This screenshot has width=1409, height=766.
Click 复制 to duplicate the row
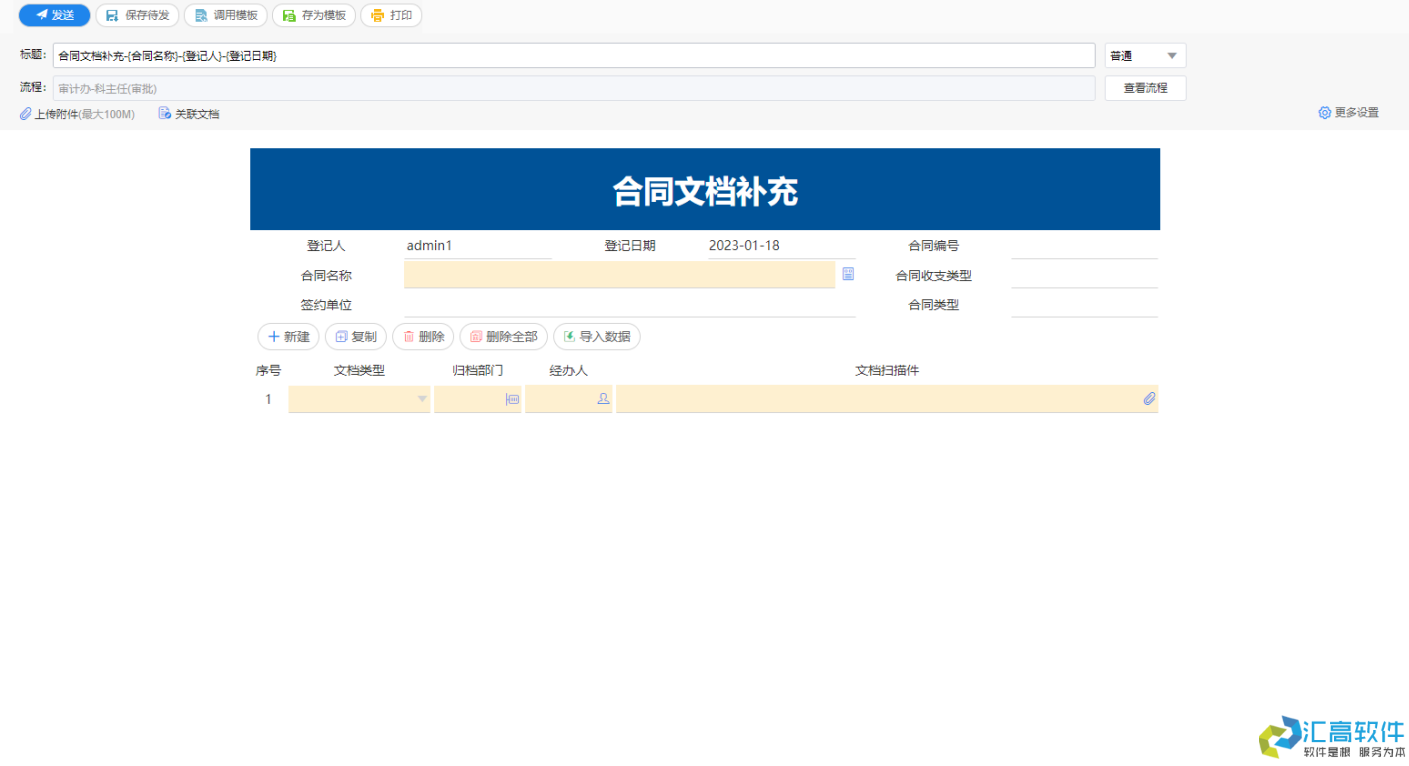(x=356, y=337)
